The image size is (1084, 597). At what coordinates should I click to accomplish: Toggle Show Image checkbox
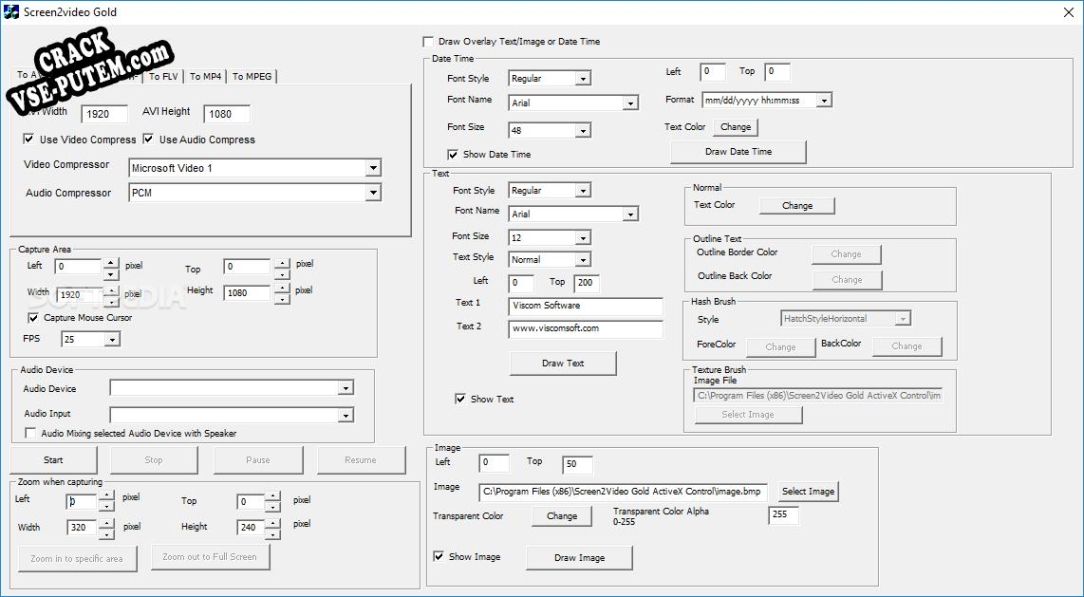[x=438, y=556]
